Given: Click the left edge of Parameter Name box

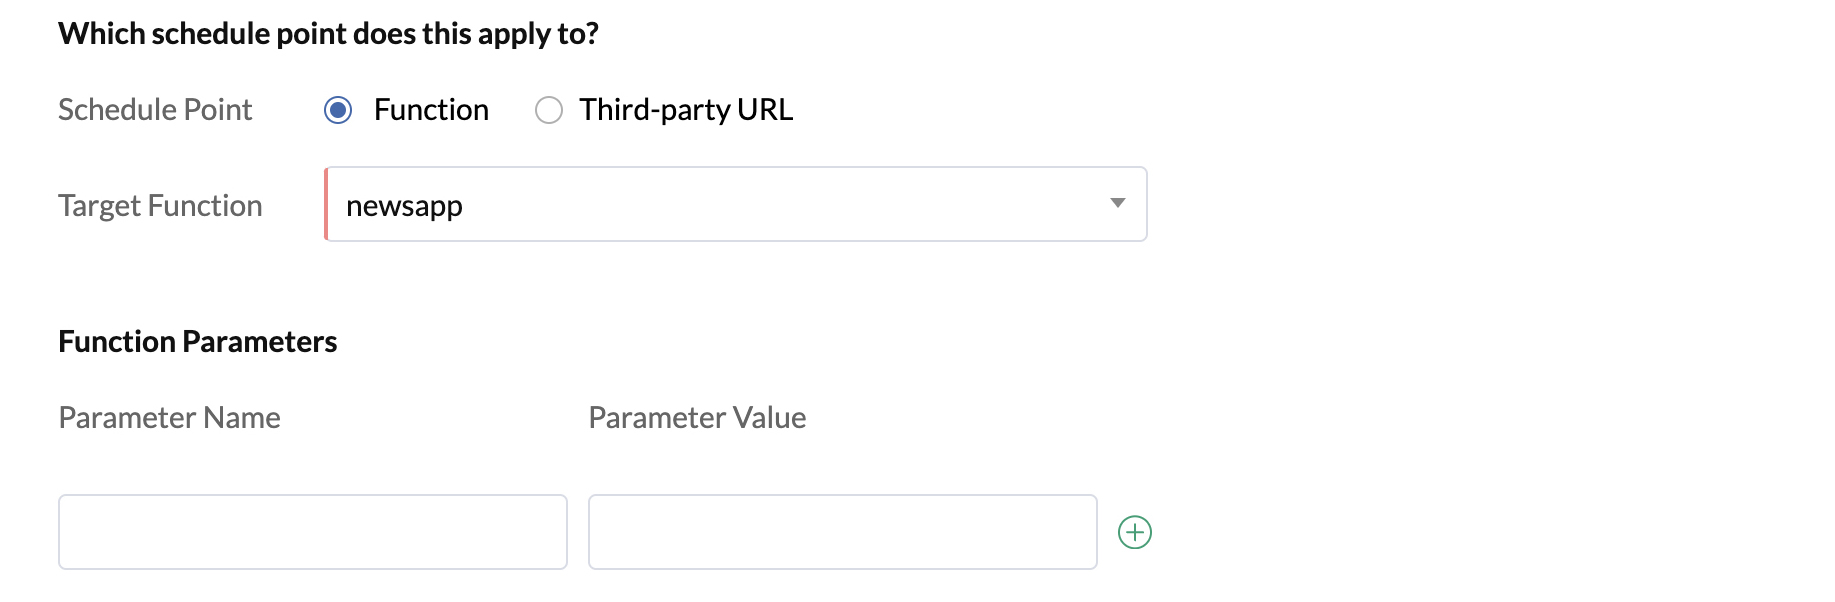Looking at the screenshot, I should 68,532.
